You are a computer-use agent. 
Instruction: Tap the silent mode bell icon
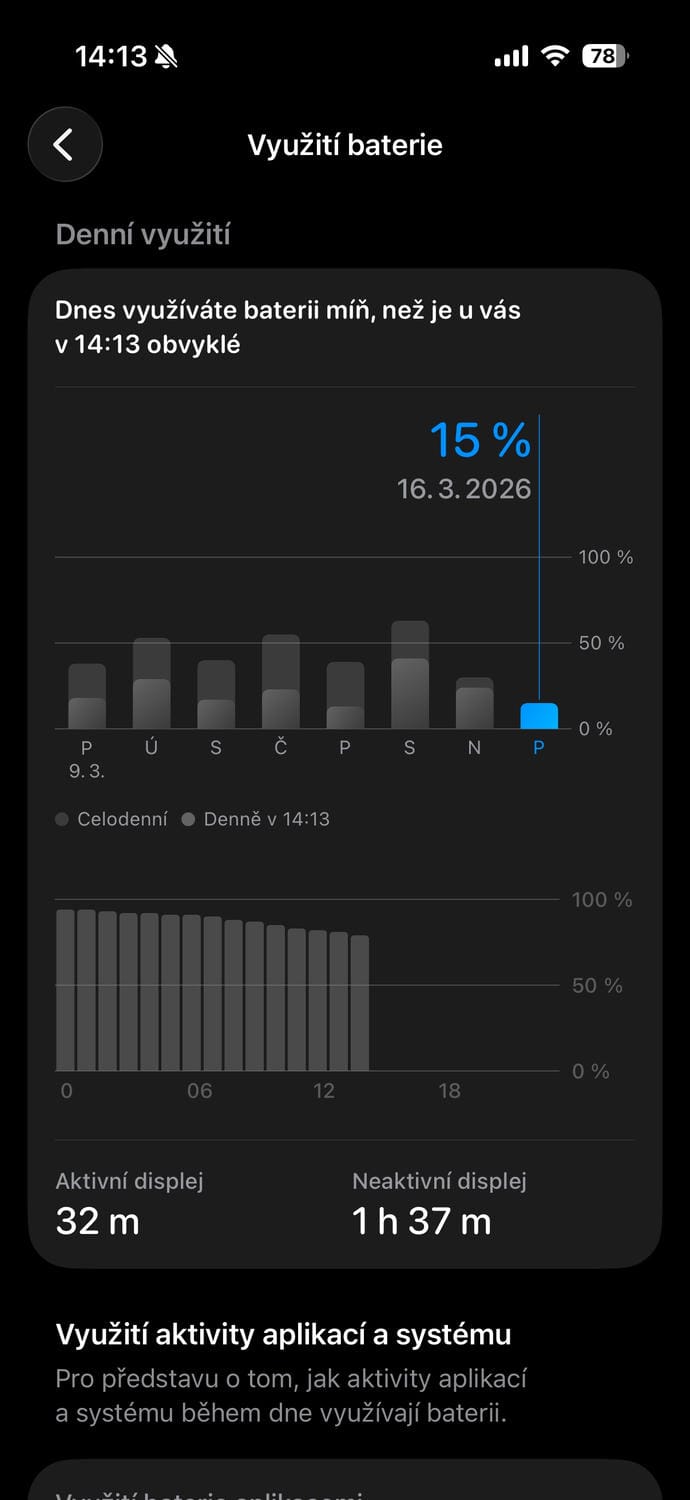point(166,57)
